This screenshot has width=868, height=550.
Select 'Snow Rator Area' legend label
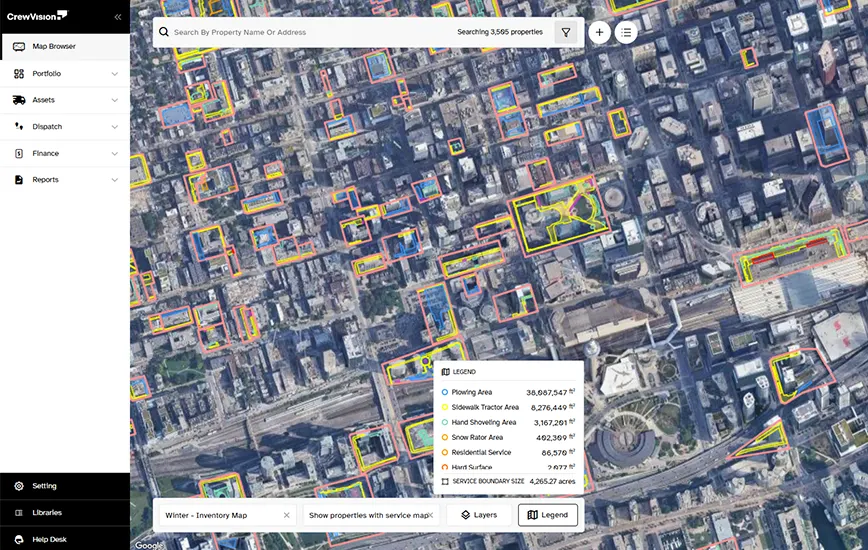[x=477, y=437]
